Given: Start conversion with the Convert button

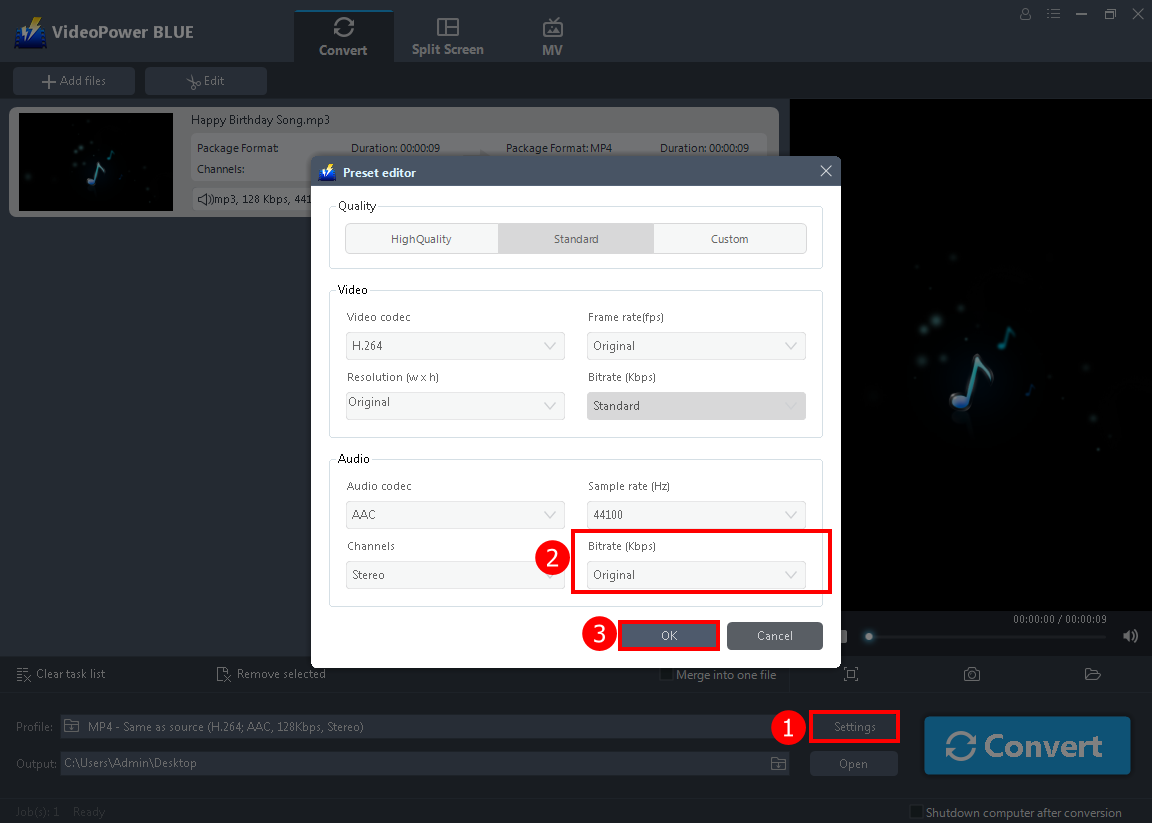Looking at the screenshot, I should [x=1027, y=745].
